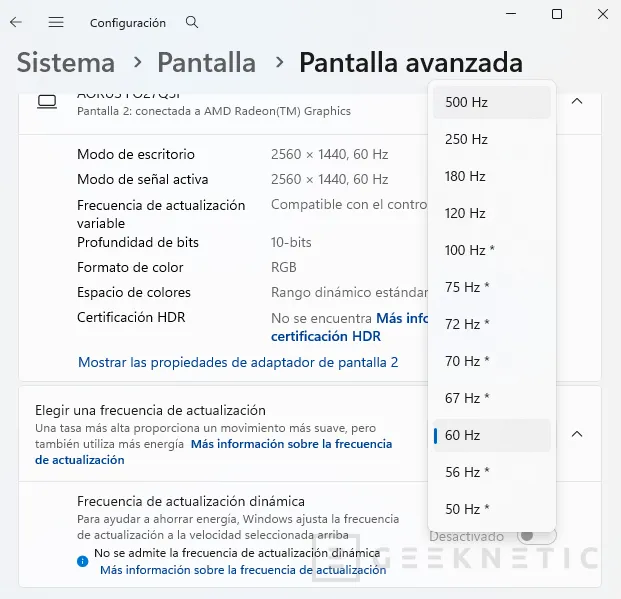Go to Pantalla in the breadcrumb
Viewport: 621px width, 599px height.
(x=207, y=62)
